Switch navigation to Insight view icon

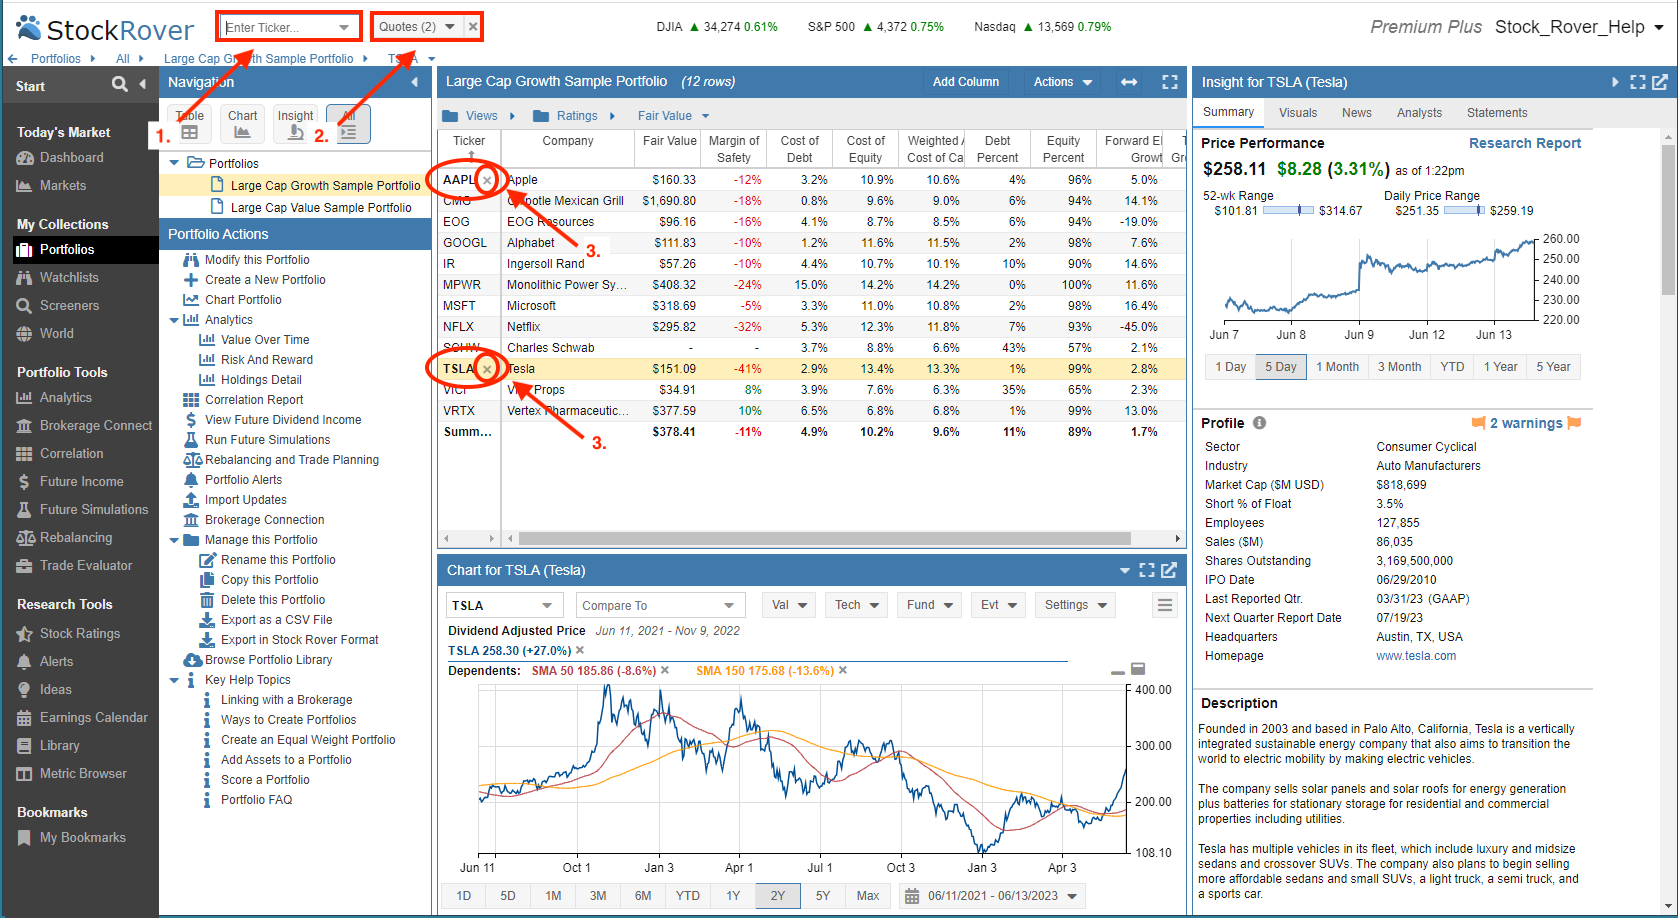[295, 124]
